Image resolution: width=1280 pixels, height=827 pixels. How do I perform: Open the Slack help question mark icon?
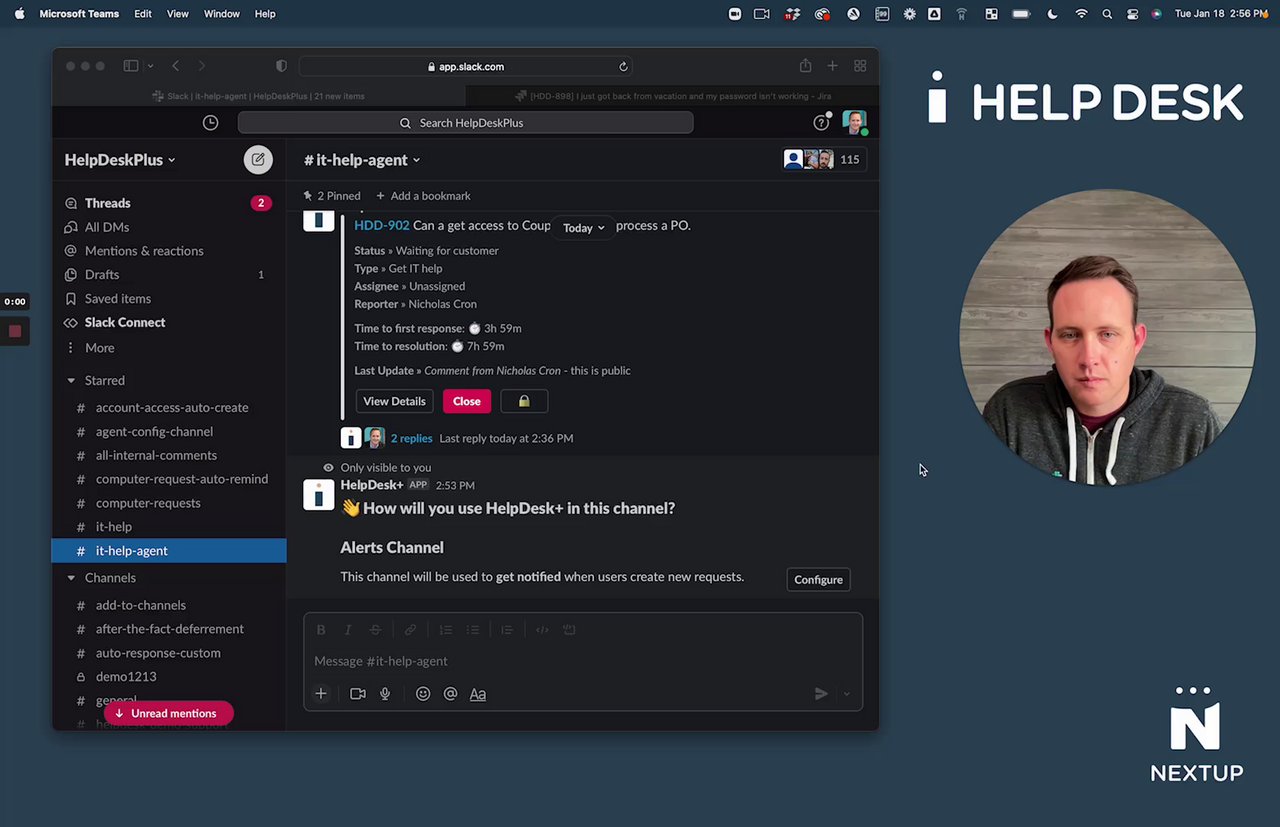(x=821, y=122)
